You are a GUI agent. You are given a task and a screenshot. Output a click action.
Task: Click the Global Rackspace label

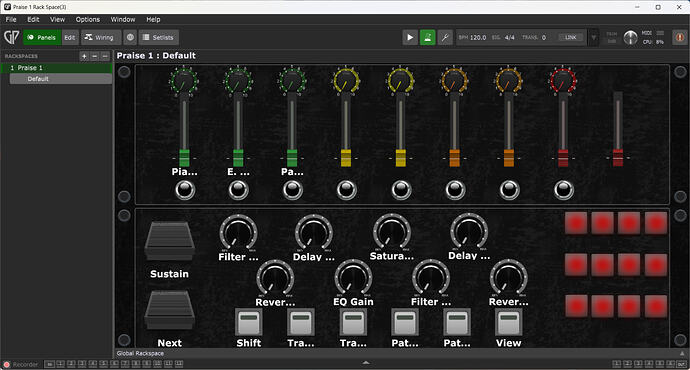(140, 353)
